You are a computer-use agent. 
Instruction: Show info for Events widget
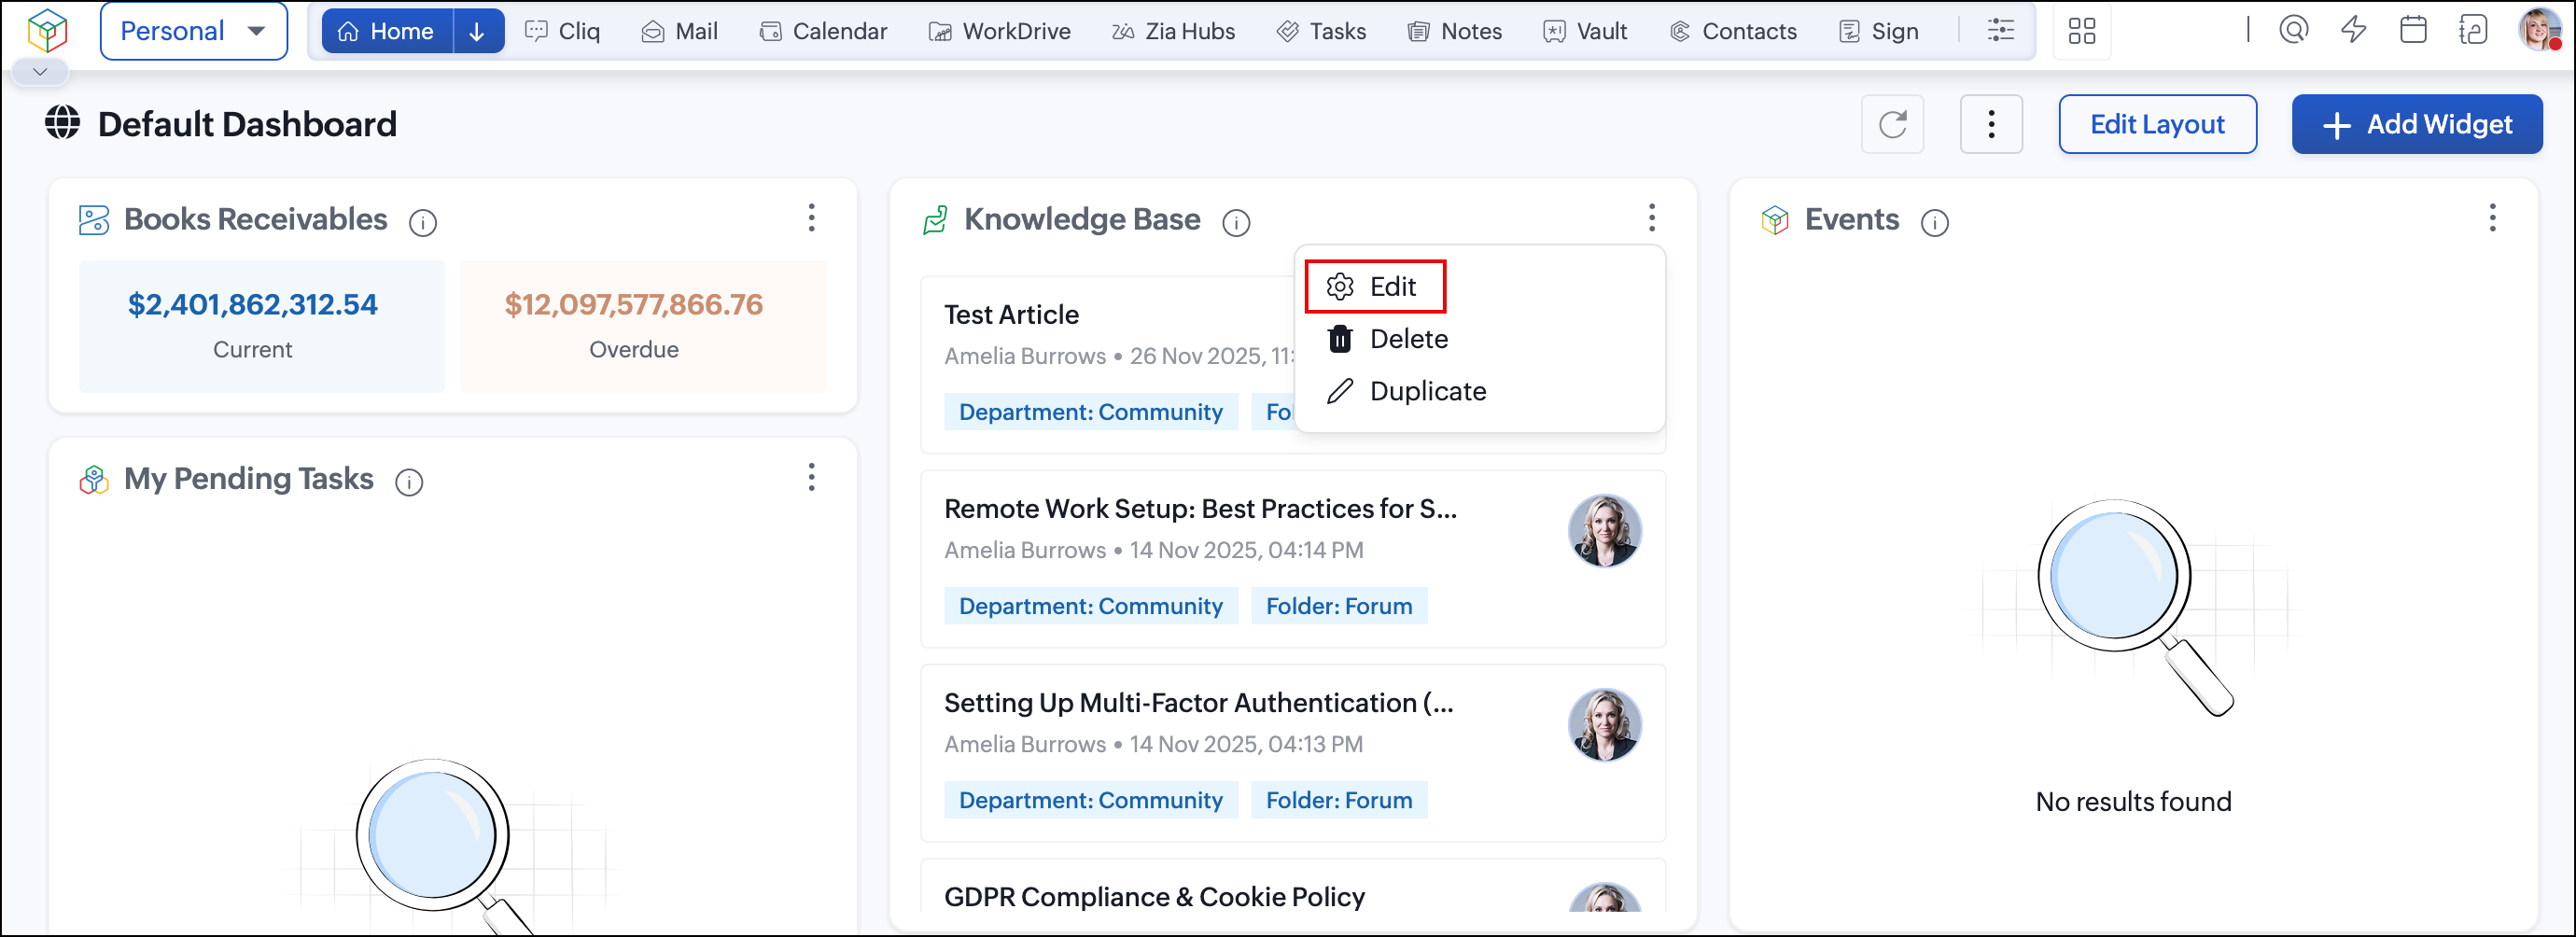pyautogui.click(x=1935, y=223)
